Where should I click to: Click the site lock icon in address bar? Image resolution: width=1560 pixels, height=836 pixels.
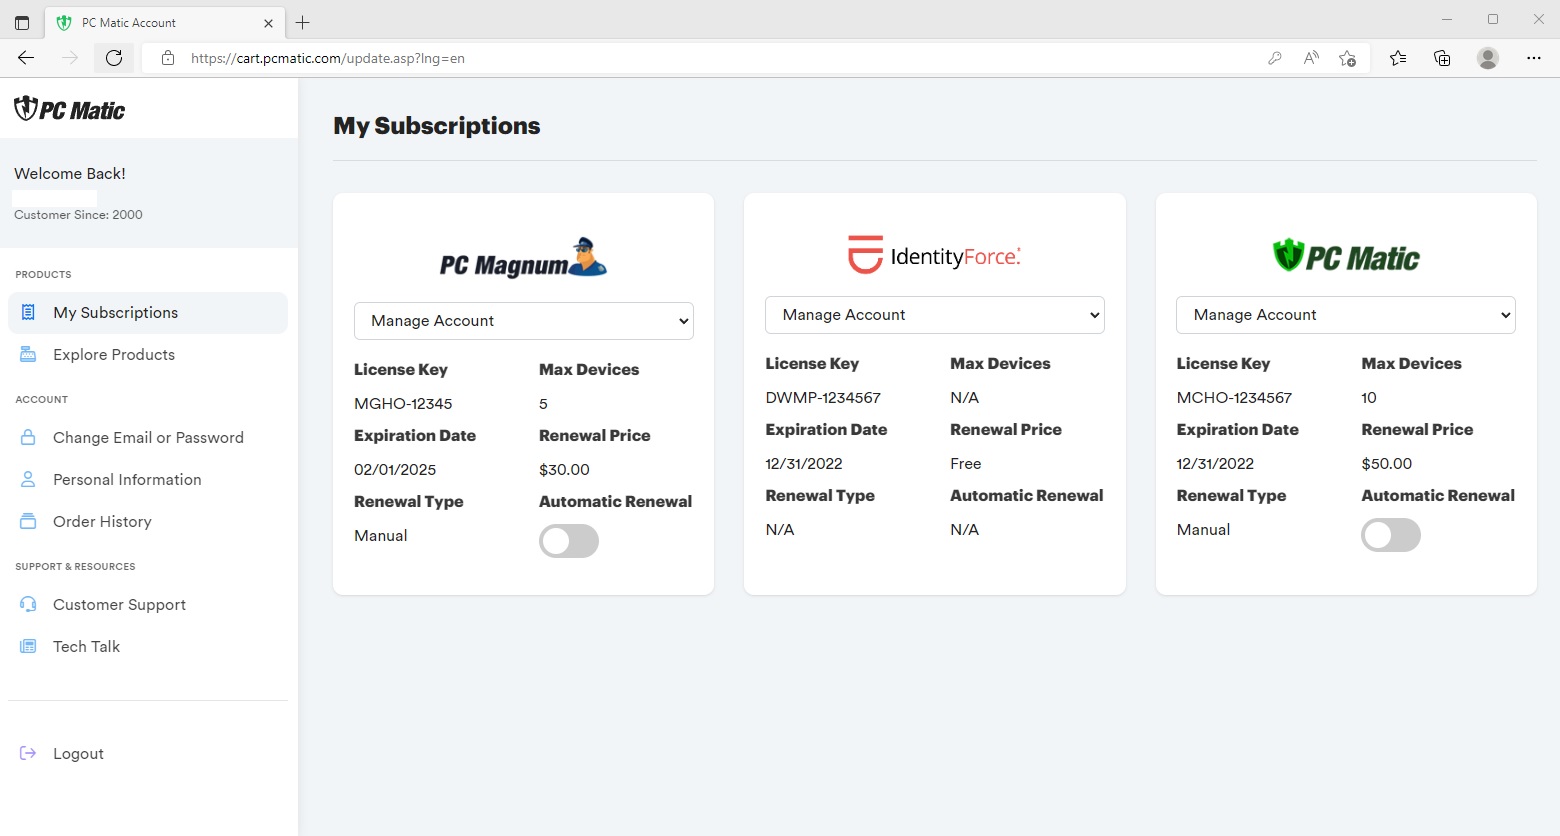tap(168, 58)
